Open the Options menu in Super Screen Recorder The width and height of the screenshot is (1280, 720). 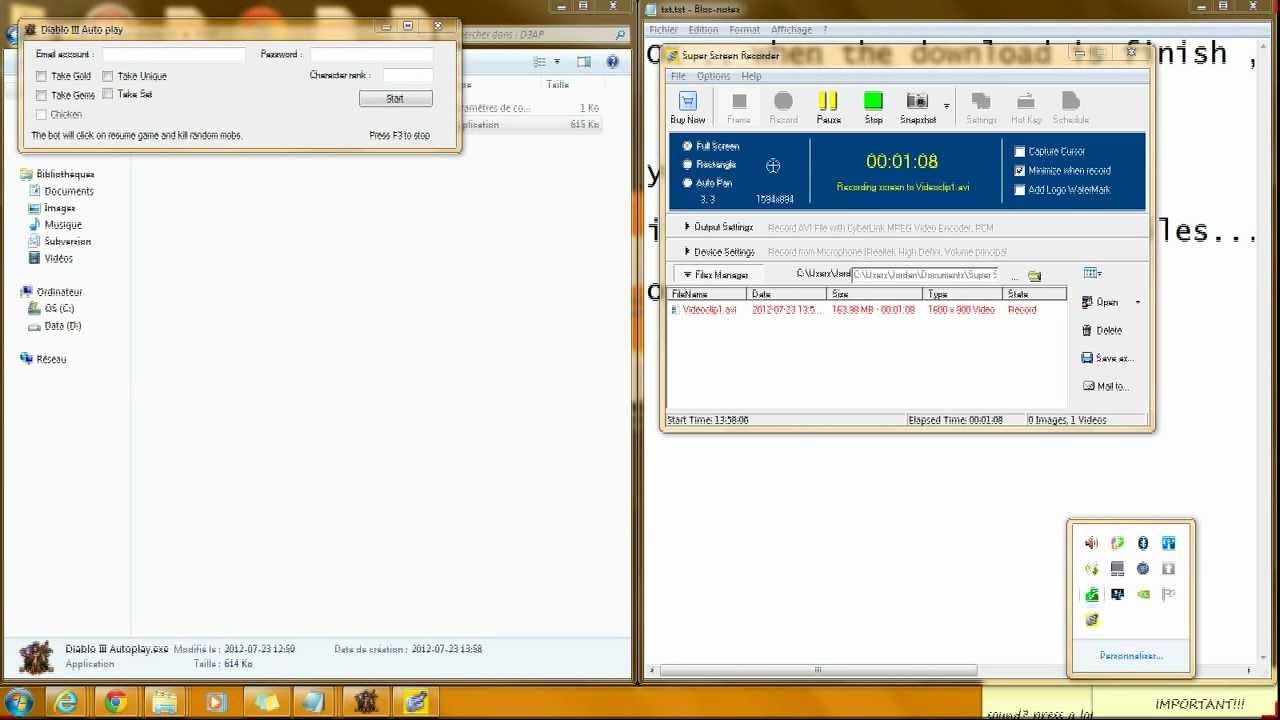(713, 76)
